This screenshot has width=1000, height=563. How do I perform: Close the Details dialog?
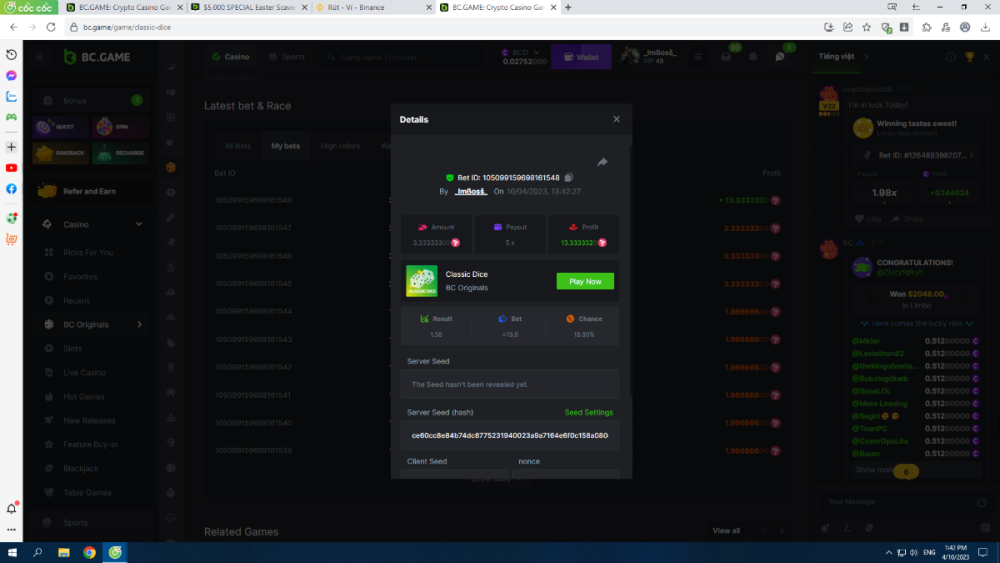(x=616, y=119)
